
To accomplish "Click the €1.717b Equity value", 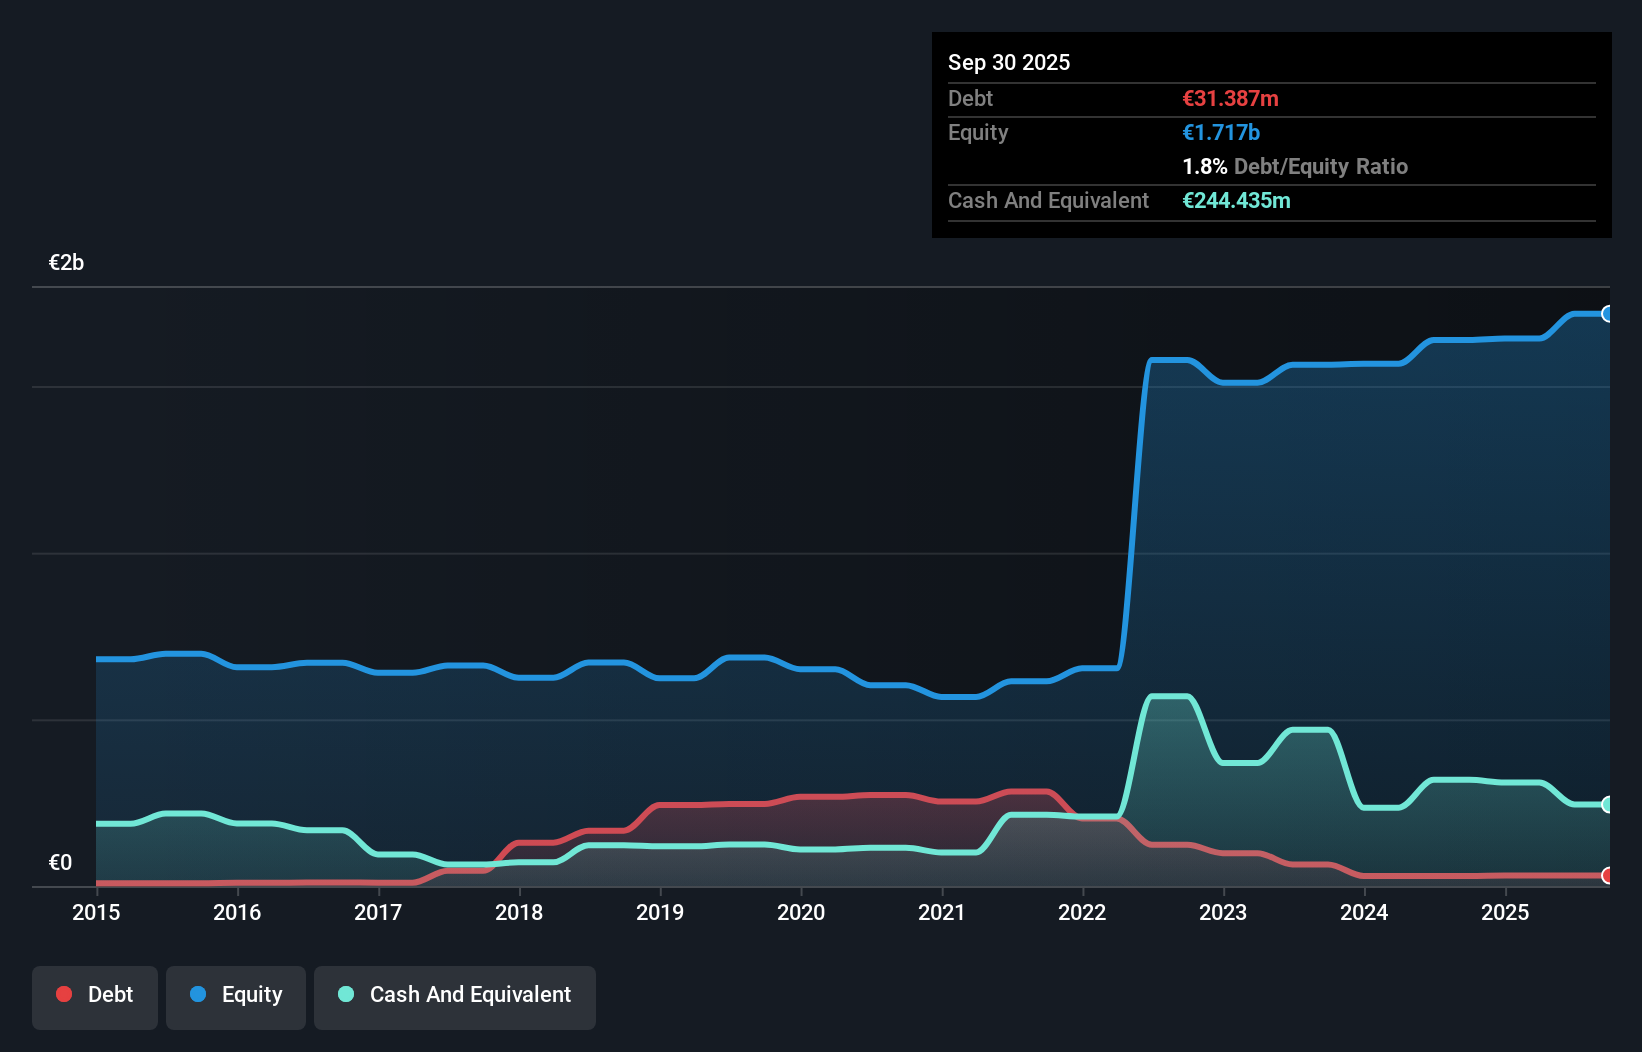I will click(x=1221, y=132).
